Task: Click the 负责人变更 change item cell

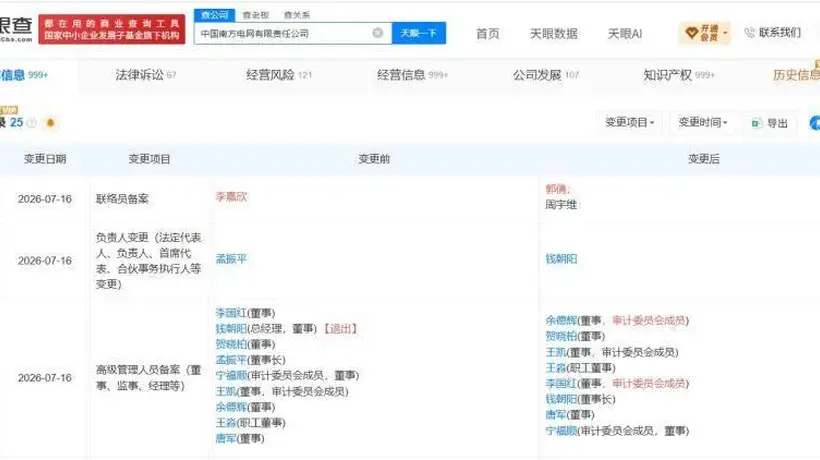Action: [149, 261]
